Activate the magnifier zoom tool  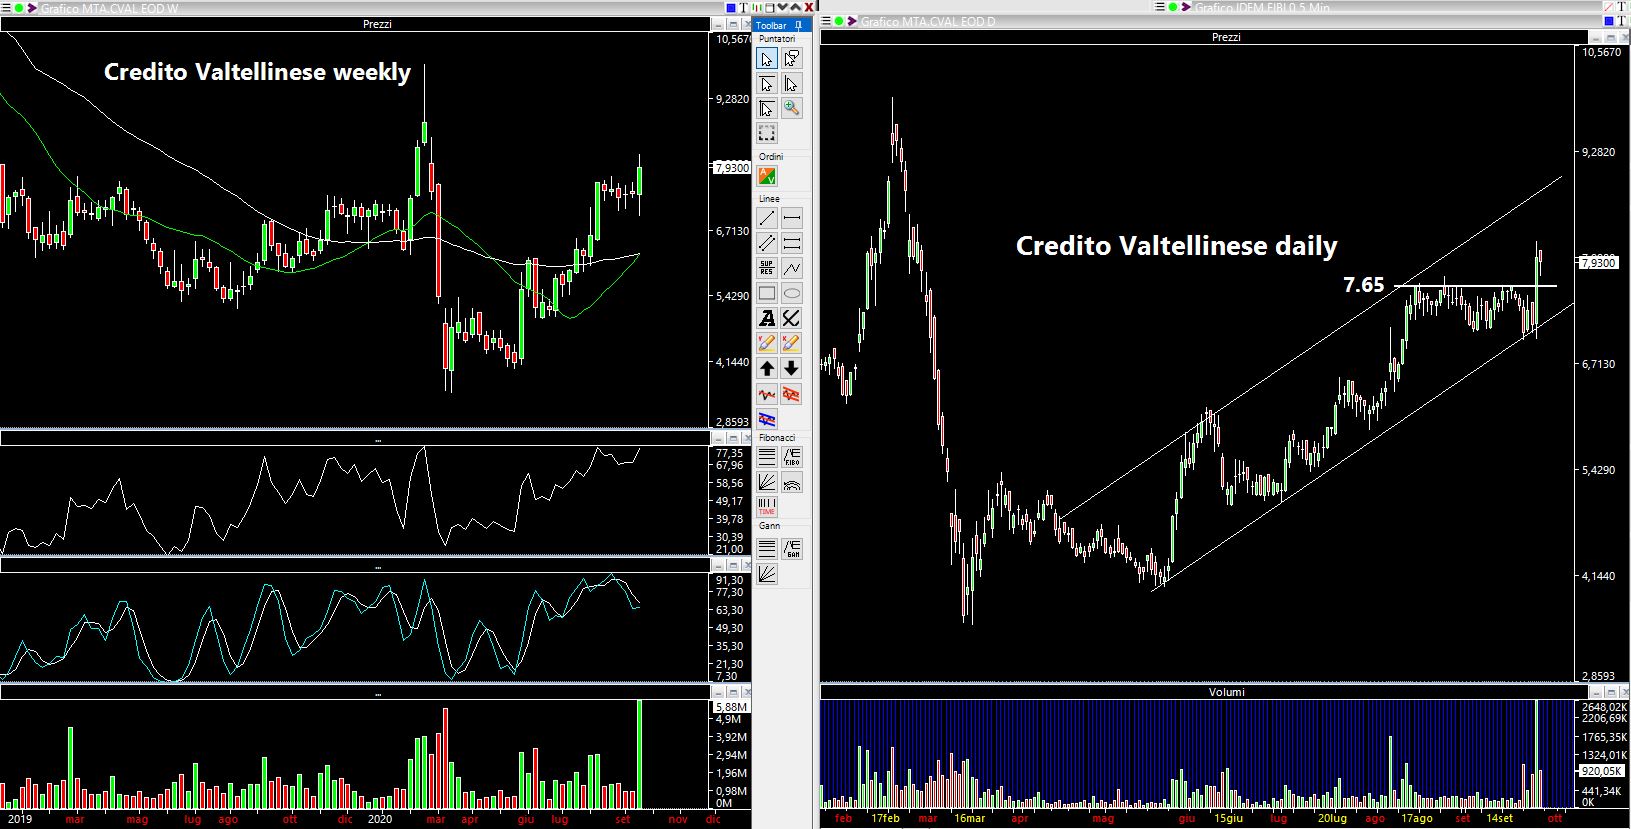click(x=791, y=108)
